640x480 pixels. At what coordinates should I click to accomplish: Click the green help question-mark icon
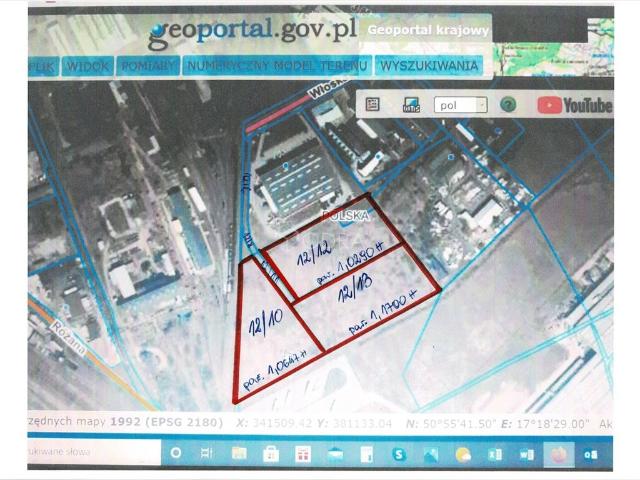[508, 104]
